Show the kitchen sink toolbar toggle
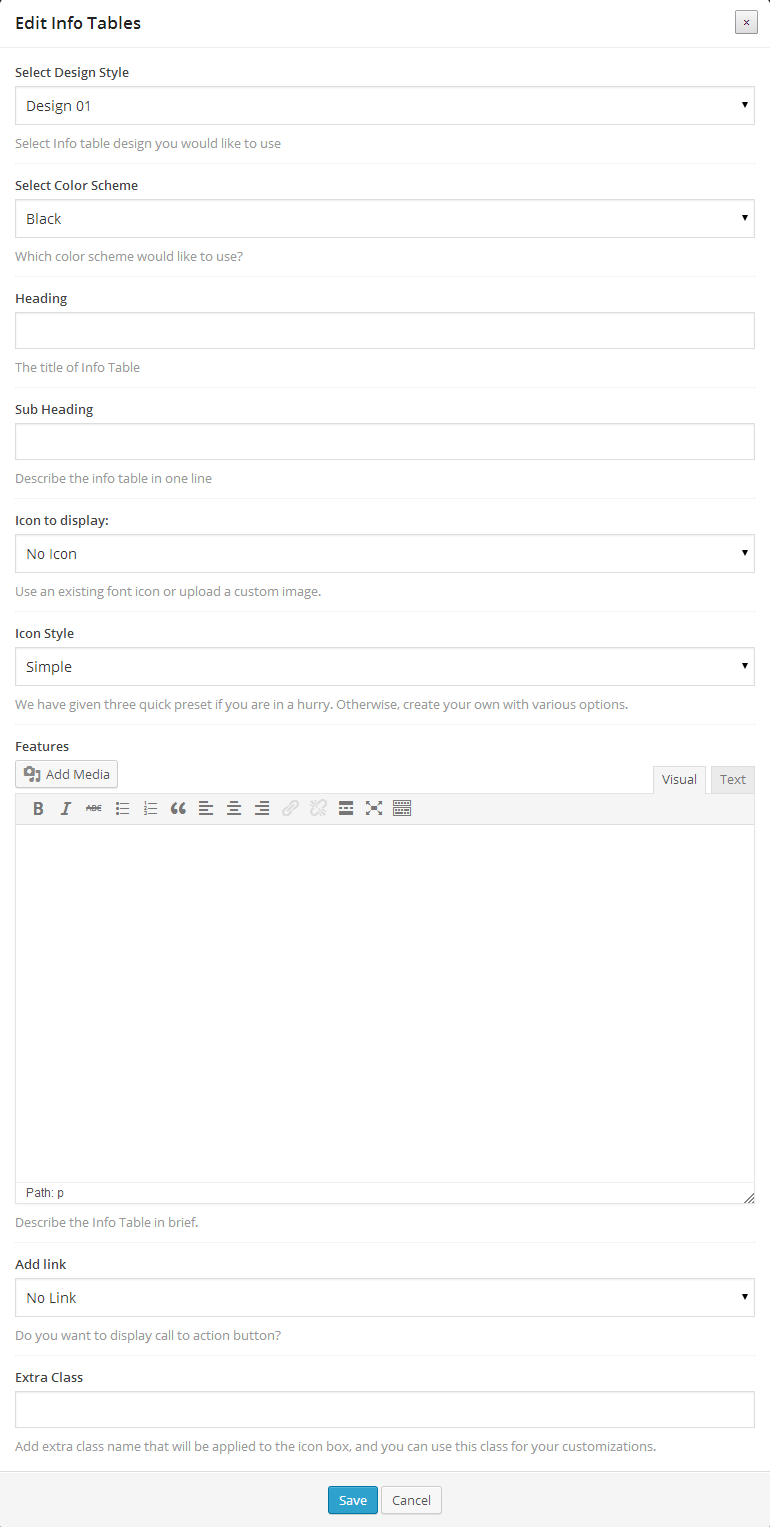Screen dimensions: 770x1527 tap(402, 809)
